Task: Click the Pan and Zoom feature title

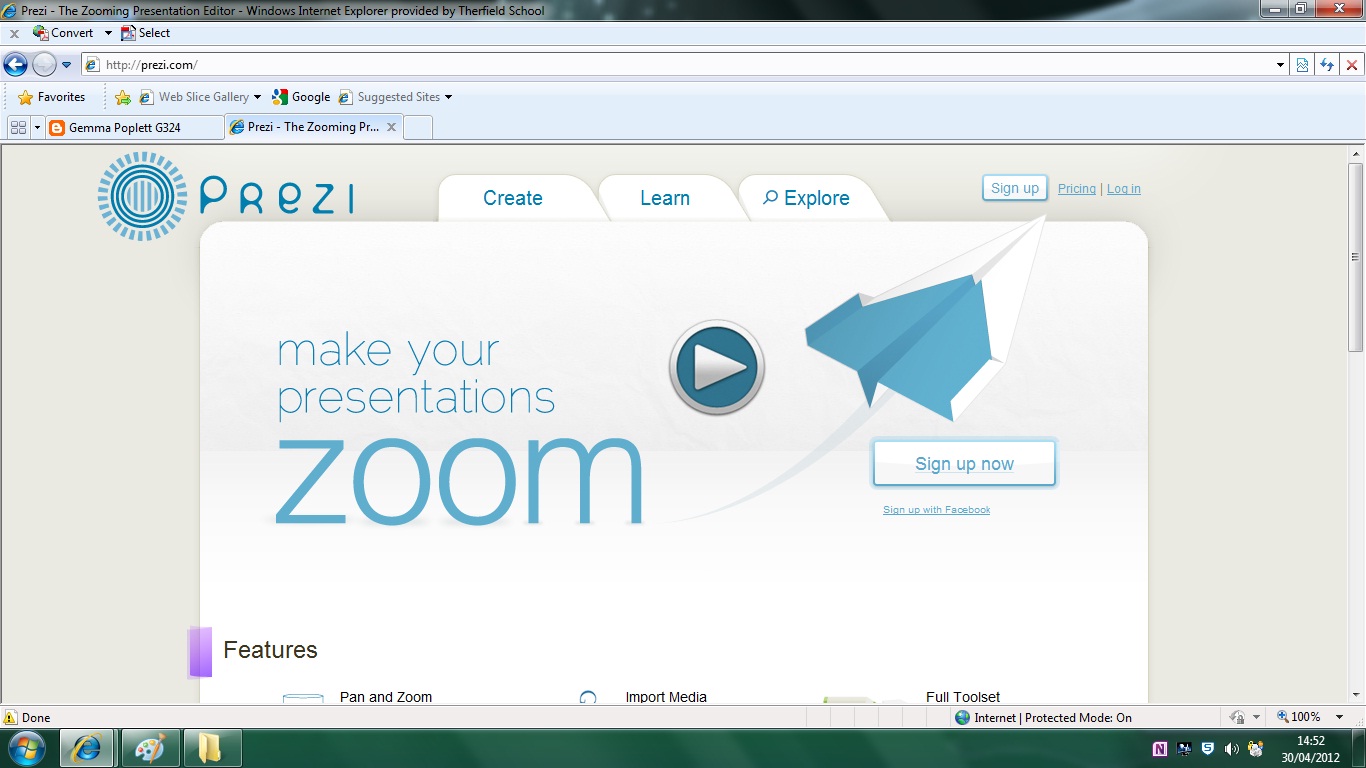Action: tap(386, 697)
